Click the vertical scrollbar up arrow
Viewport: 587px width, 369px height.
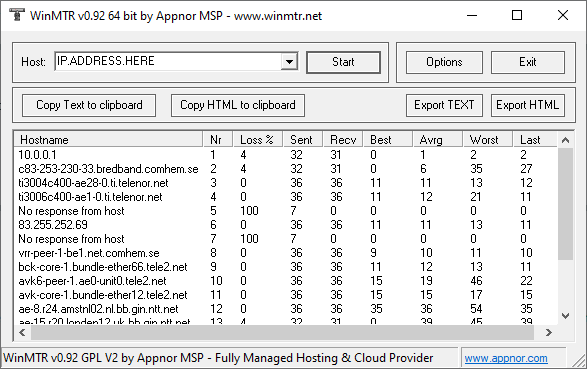pyautogui.click(x=565, y=140)
